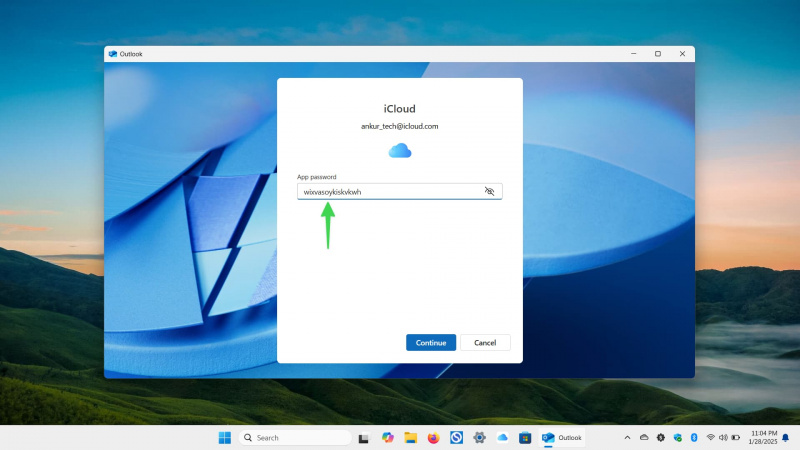Open Copilot from the taskbar
800x450 pixels.
pos(388,438)
